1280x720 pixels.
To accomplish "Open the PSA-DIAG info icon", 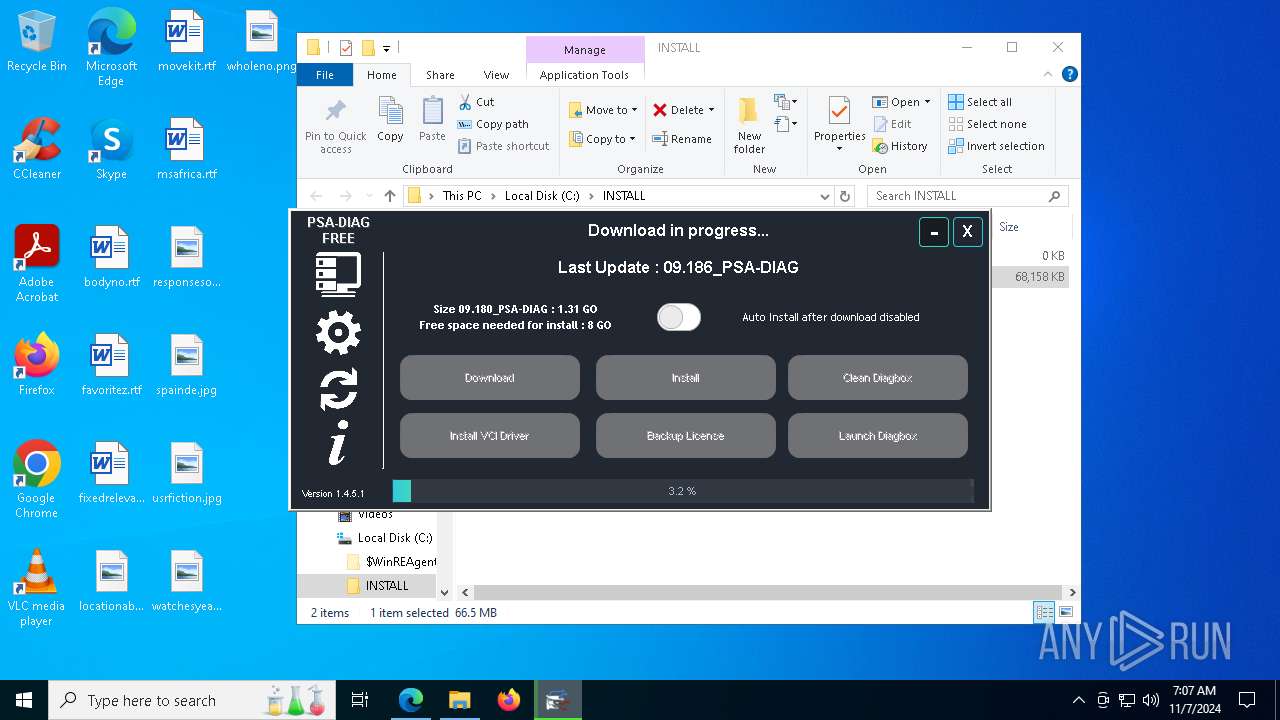I will click(x=338, y=442).
